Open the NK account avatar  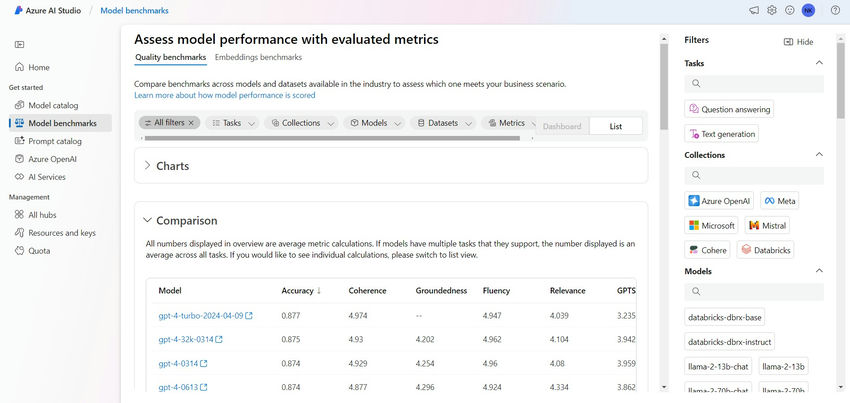coord(808,10)
